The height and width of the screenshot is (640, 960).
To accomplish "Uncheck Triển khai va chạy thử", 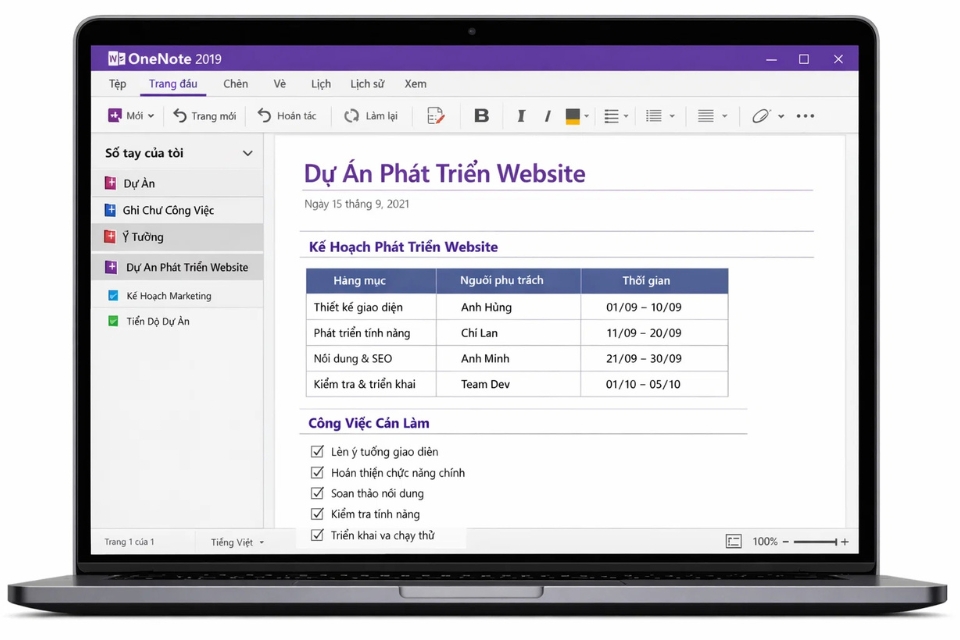I will click(x=317, y=535).
